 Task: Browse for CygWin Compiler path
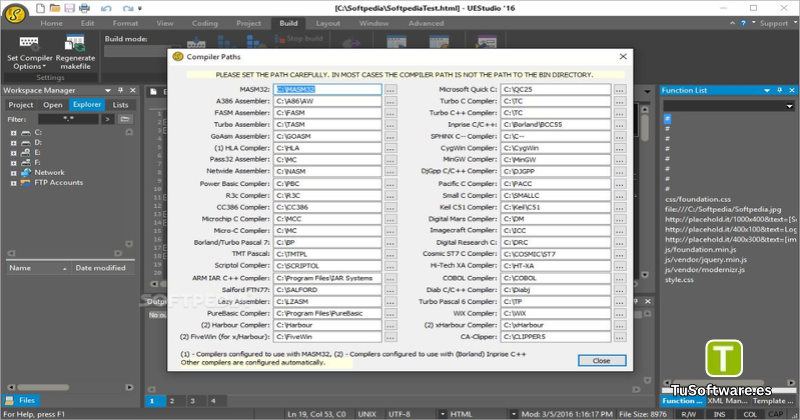pyautogui.click(x=619, y=148)
